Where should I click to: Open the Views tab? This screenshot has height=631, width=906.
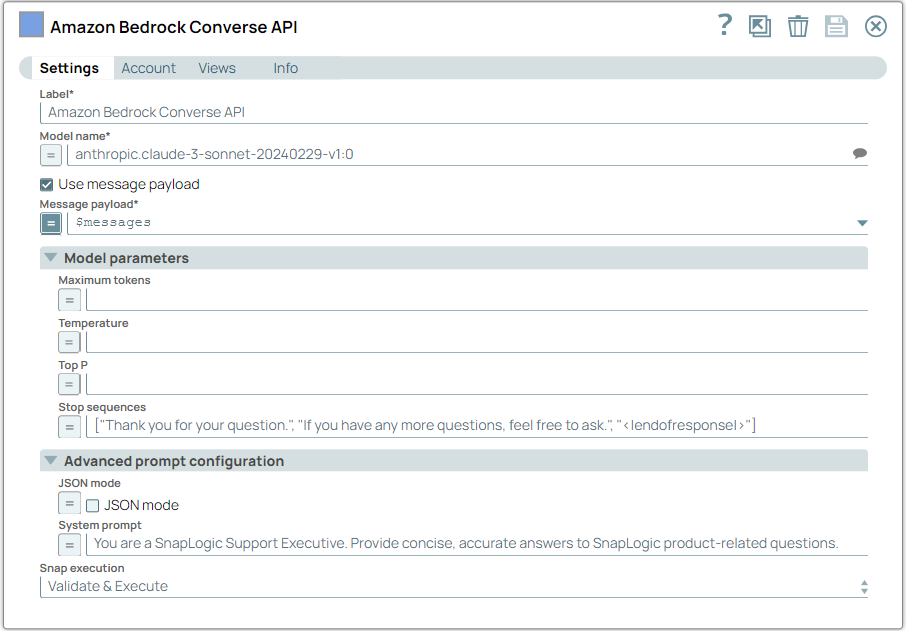217,67
